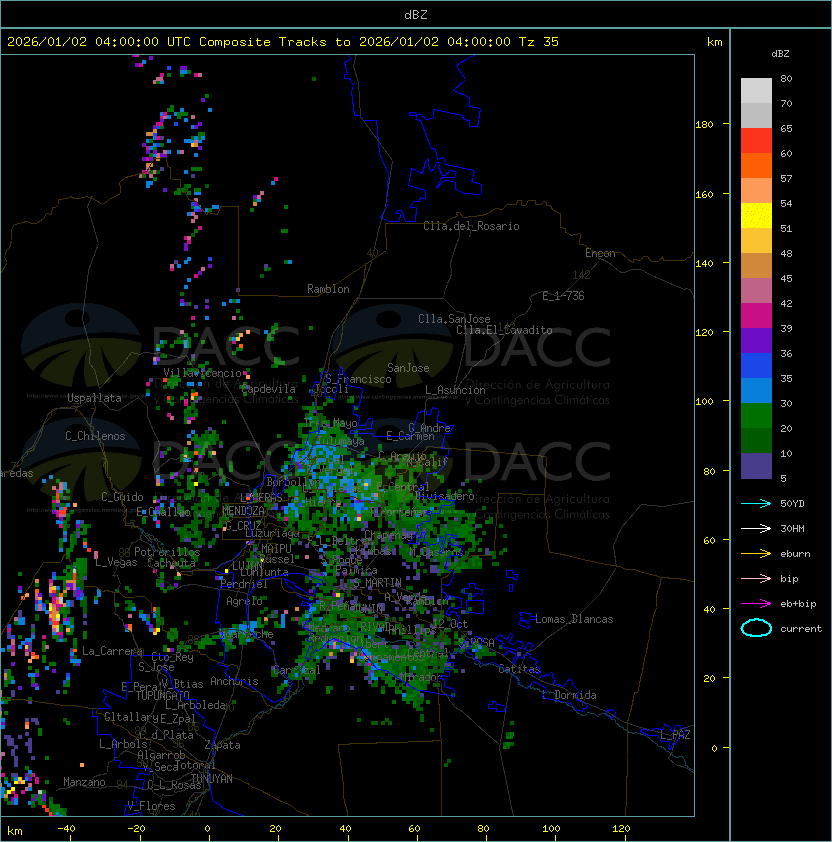832x842 pixels.
Task: Click the 'Uspallata' map label
Action: point(94,398)
